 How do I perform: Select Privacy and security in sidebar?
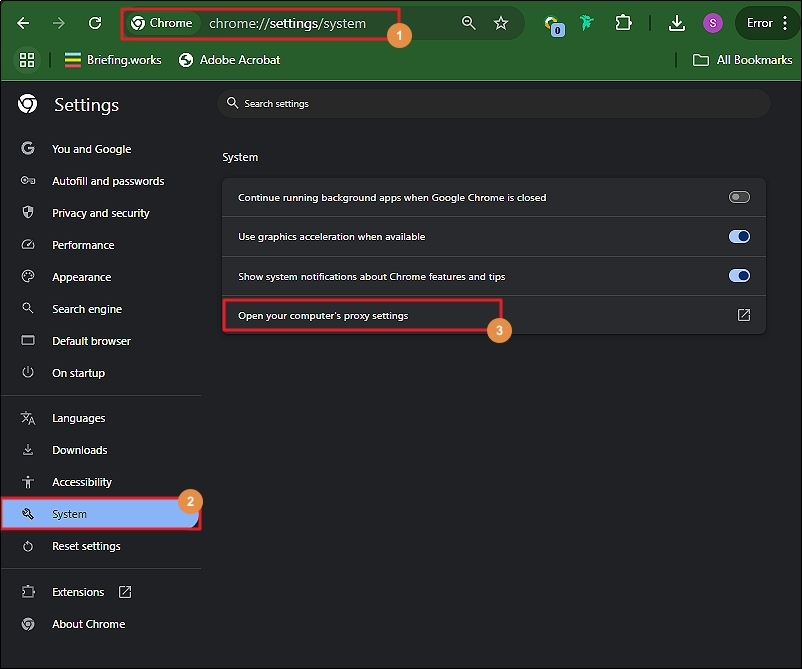click(x=100, y=213)
